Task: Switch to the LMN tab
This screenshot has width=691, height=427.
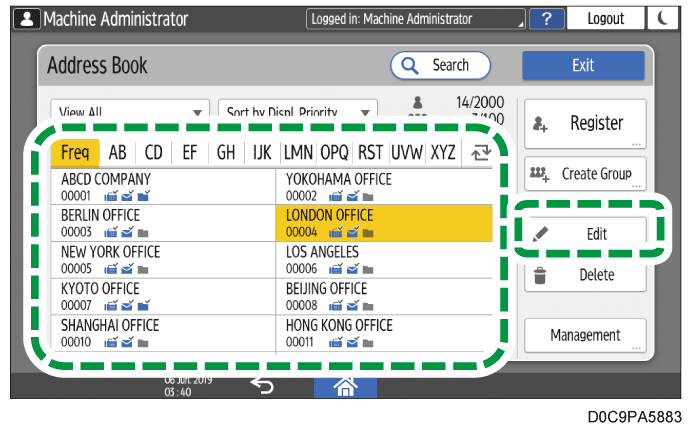Action: [298, 153]
